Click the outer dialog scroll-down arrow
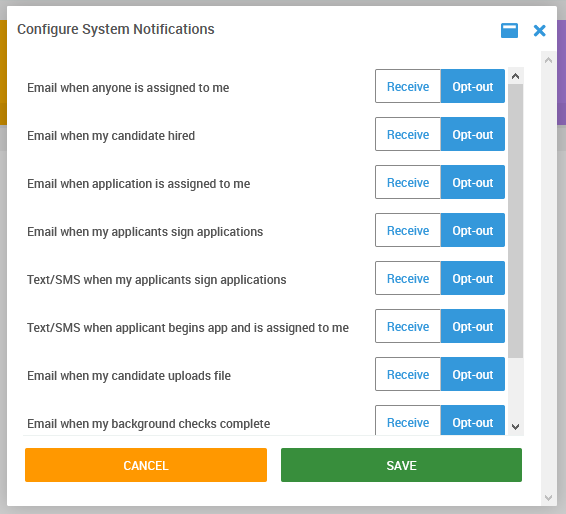This screenshot has height=514, width=566. (548, 498)
